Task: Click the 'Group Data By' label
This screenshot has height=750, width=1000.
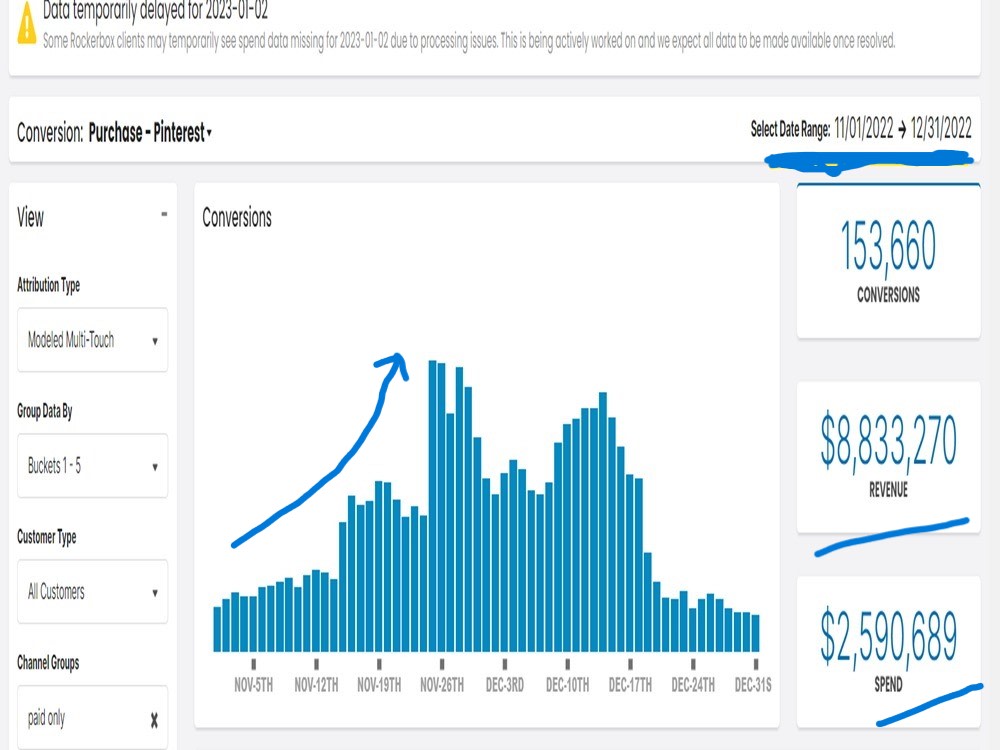Action: pyautogui.click(x=45, y=411)
